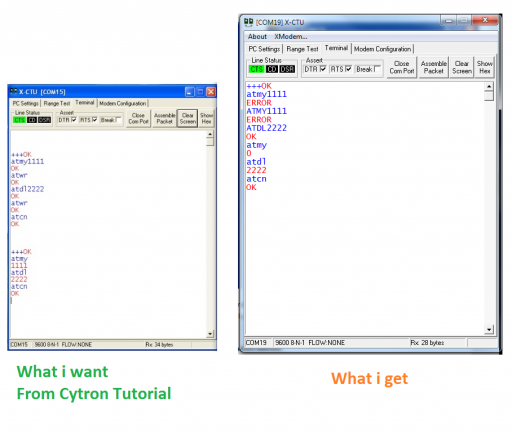Image resolution: width=512 pixels, height=433 pixels.
Task: Click scroll down arrow in COM15 terminal
Action: pos(210,334)
